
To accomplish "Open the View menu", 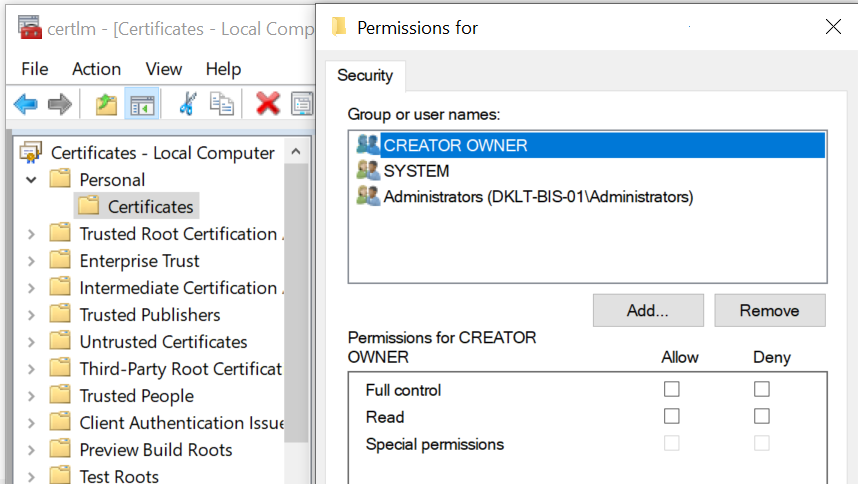I will [163, 69].
